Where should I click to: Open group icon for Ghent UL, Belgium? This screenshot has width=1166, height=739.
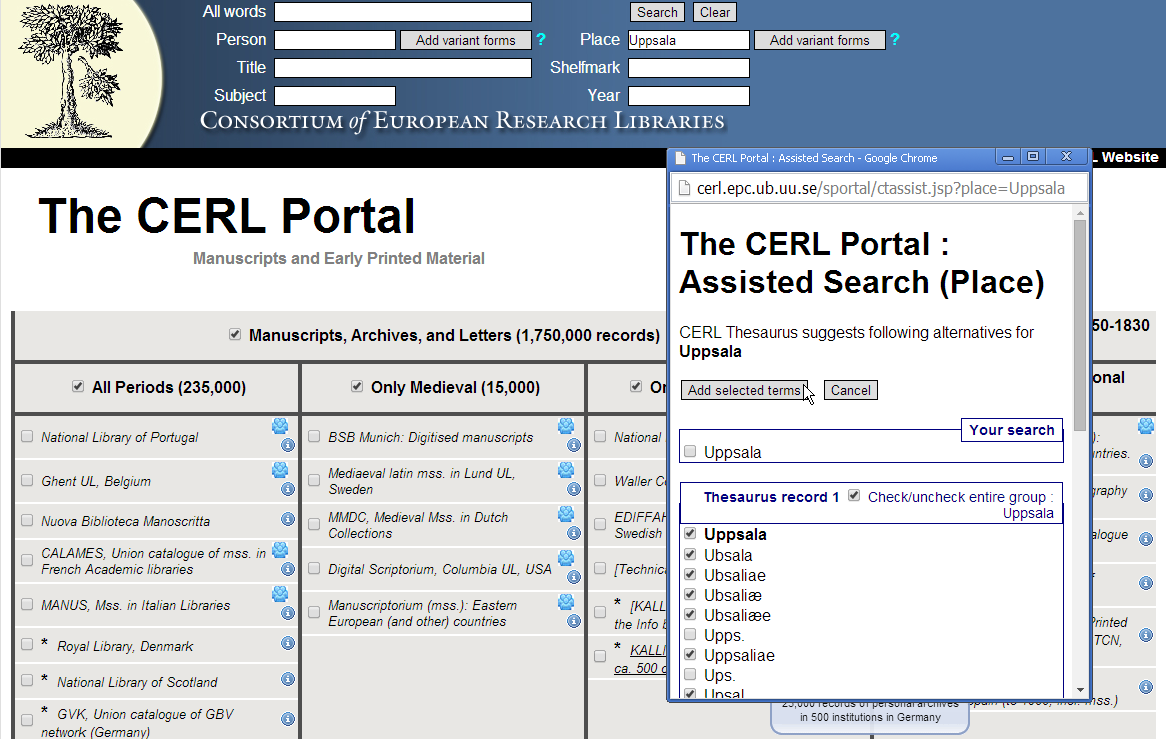point(280,470)
